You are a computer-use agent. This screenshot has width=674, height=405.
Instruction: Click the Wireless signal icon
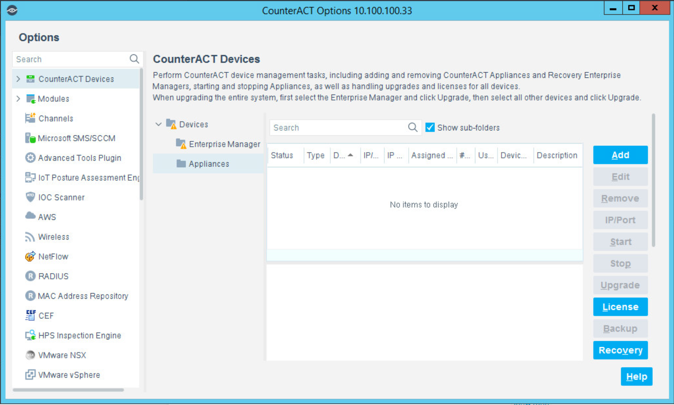pyautogui.click(x=30, y=237)
